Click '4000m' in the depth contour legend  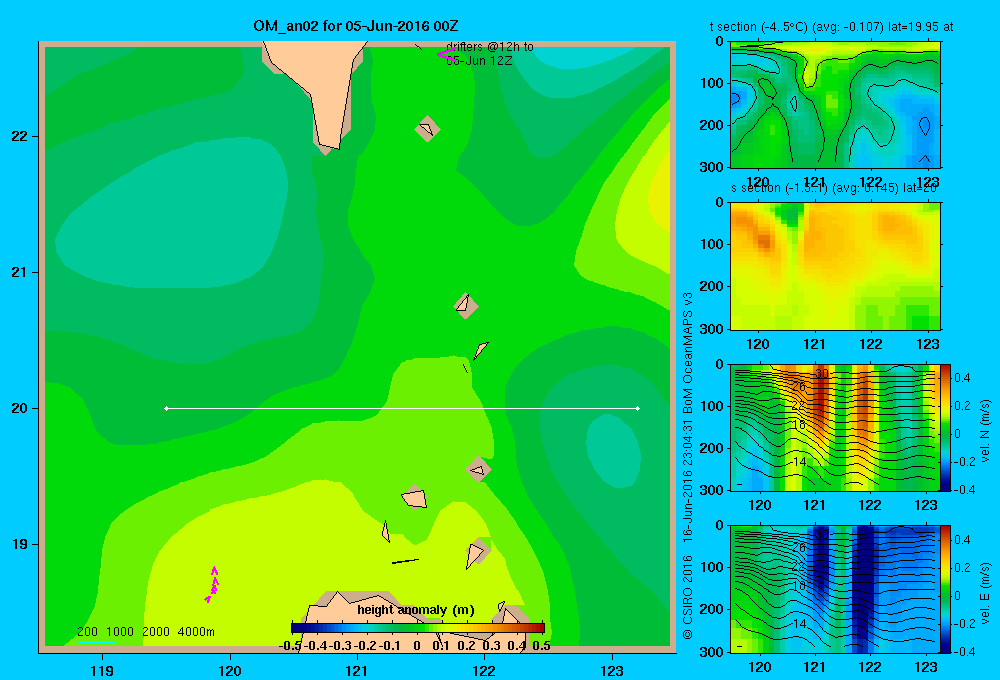point(196,632)
